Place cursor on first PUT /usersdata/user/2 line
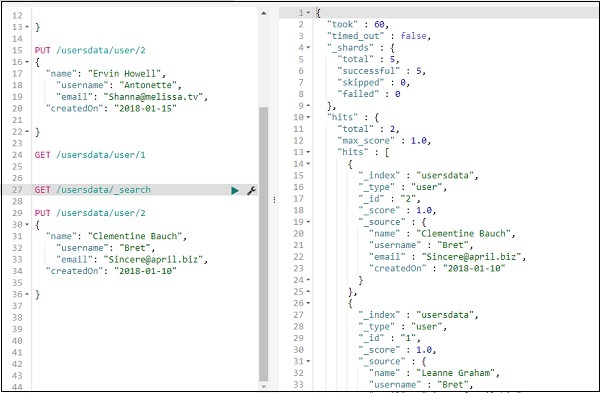Viewport: 600px width, 393px height. [90, 50]
